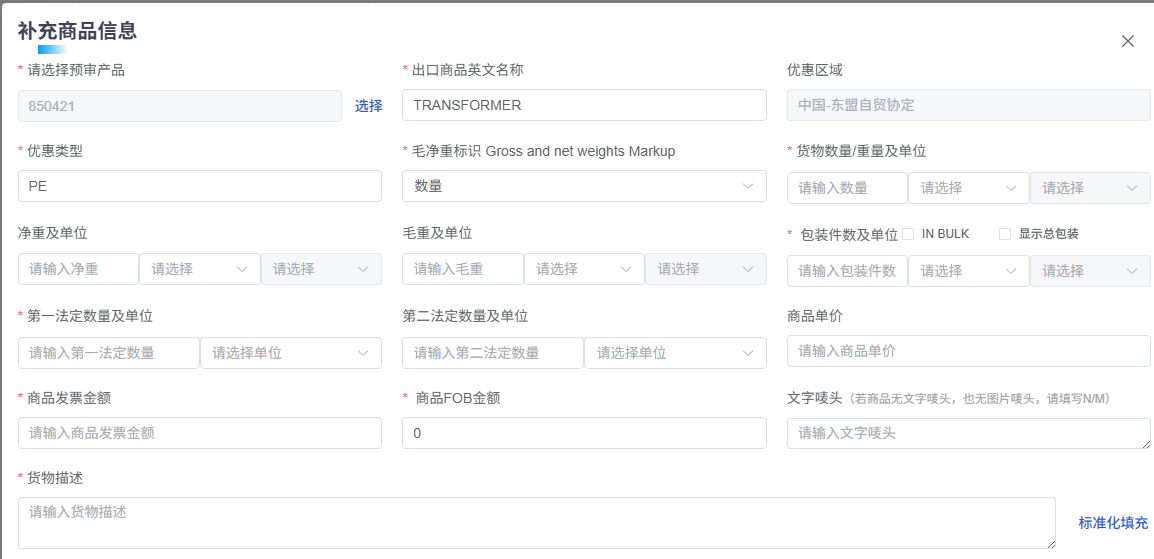The image size is (1154, 559).
Task: Click the 货物描述 label
Action: click(x=54, y=478)
